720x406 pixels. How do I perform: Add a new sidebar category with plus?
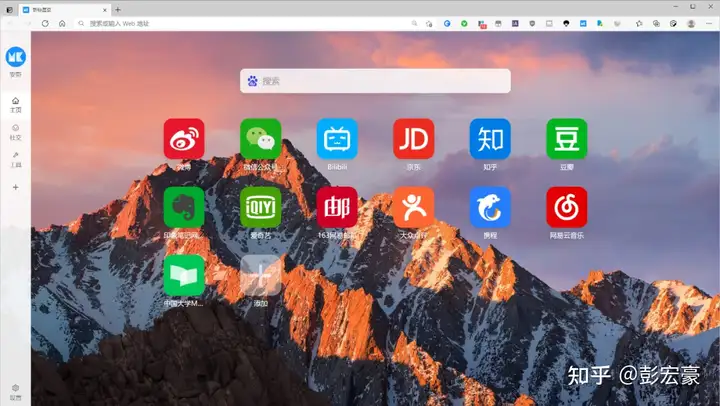(16, 187)
